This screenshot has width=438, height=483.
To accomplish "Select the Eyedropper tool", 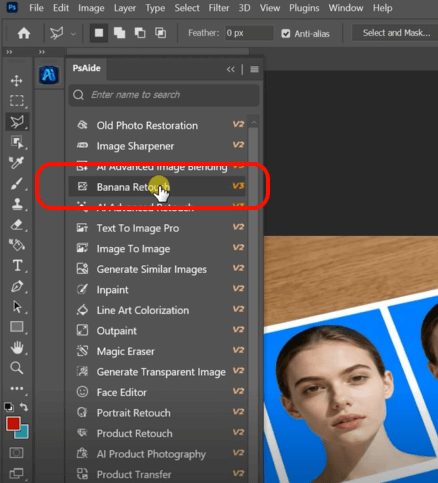I will point(16,163).
